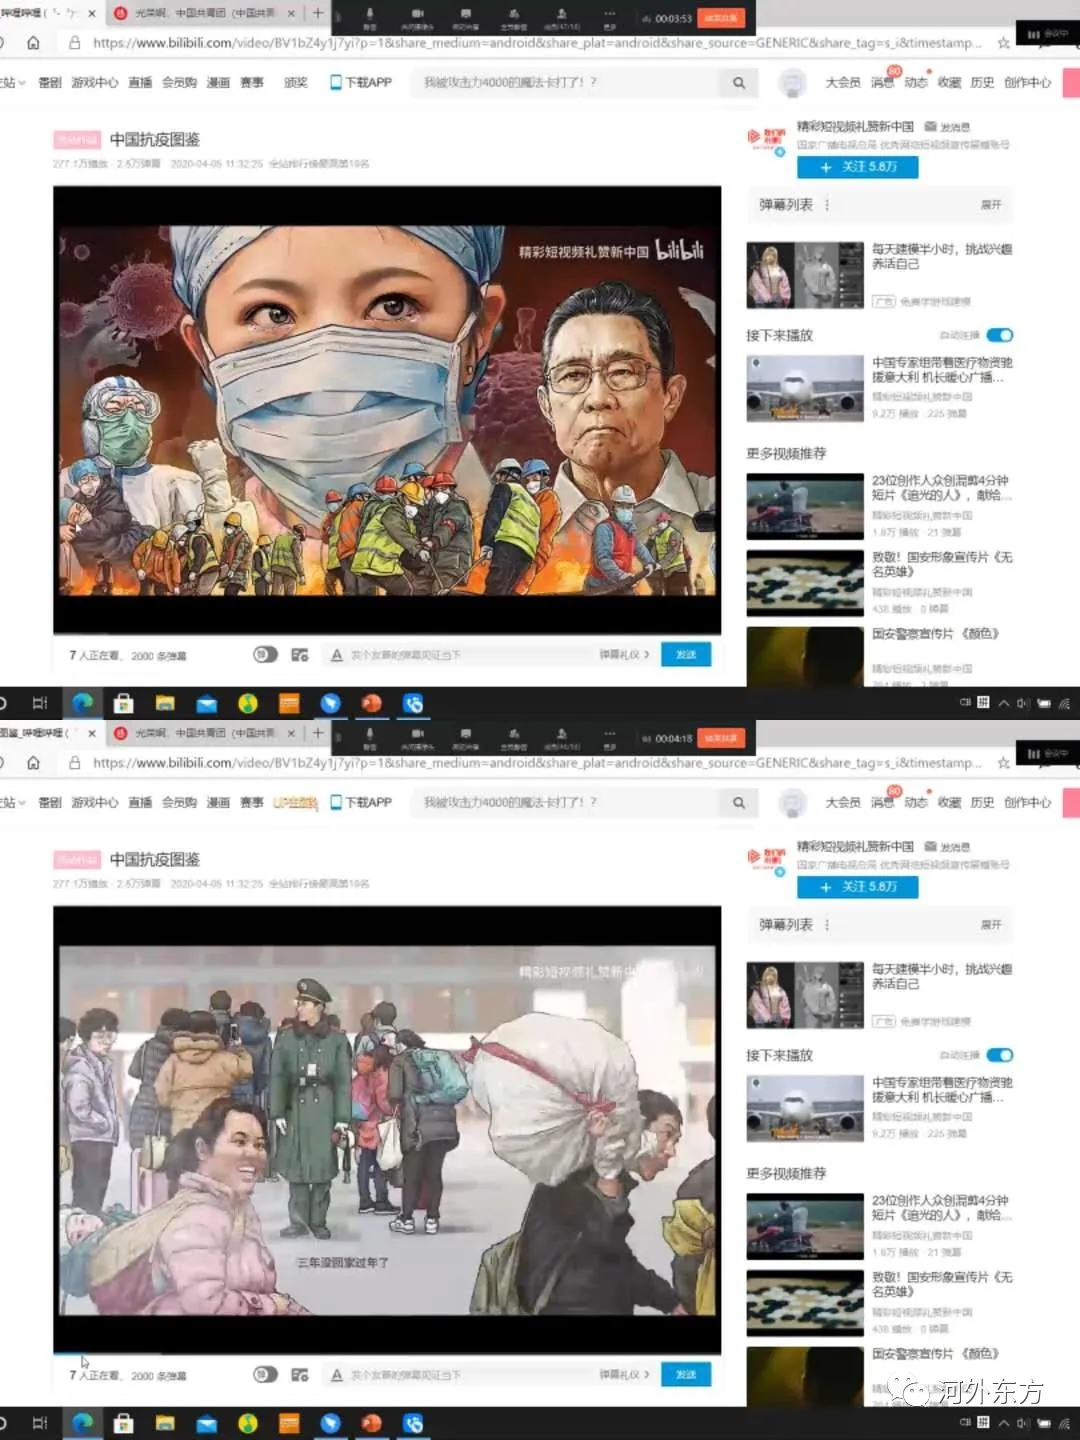Screen dimensions: 1080x1440
Task: Click the search magnifier icon in the upper browser window
Action: coord(739,83)
